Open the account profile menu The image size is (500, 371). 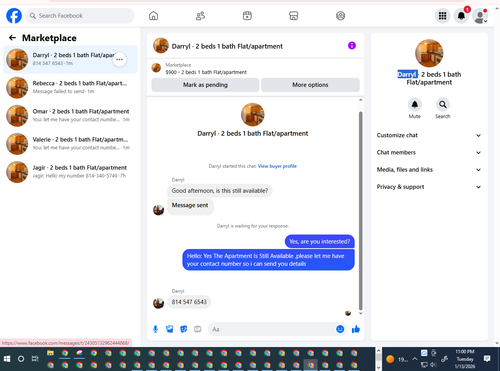[x=480, y=16]
